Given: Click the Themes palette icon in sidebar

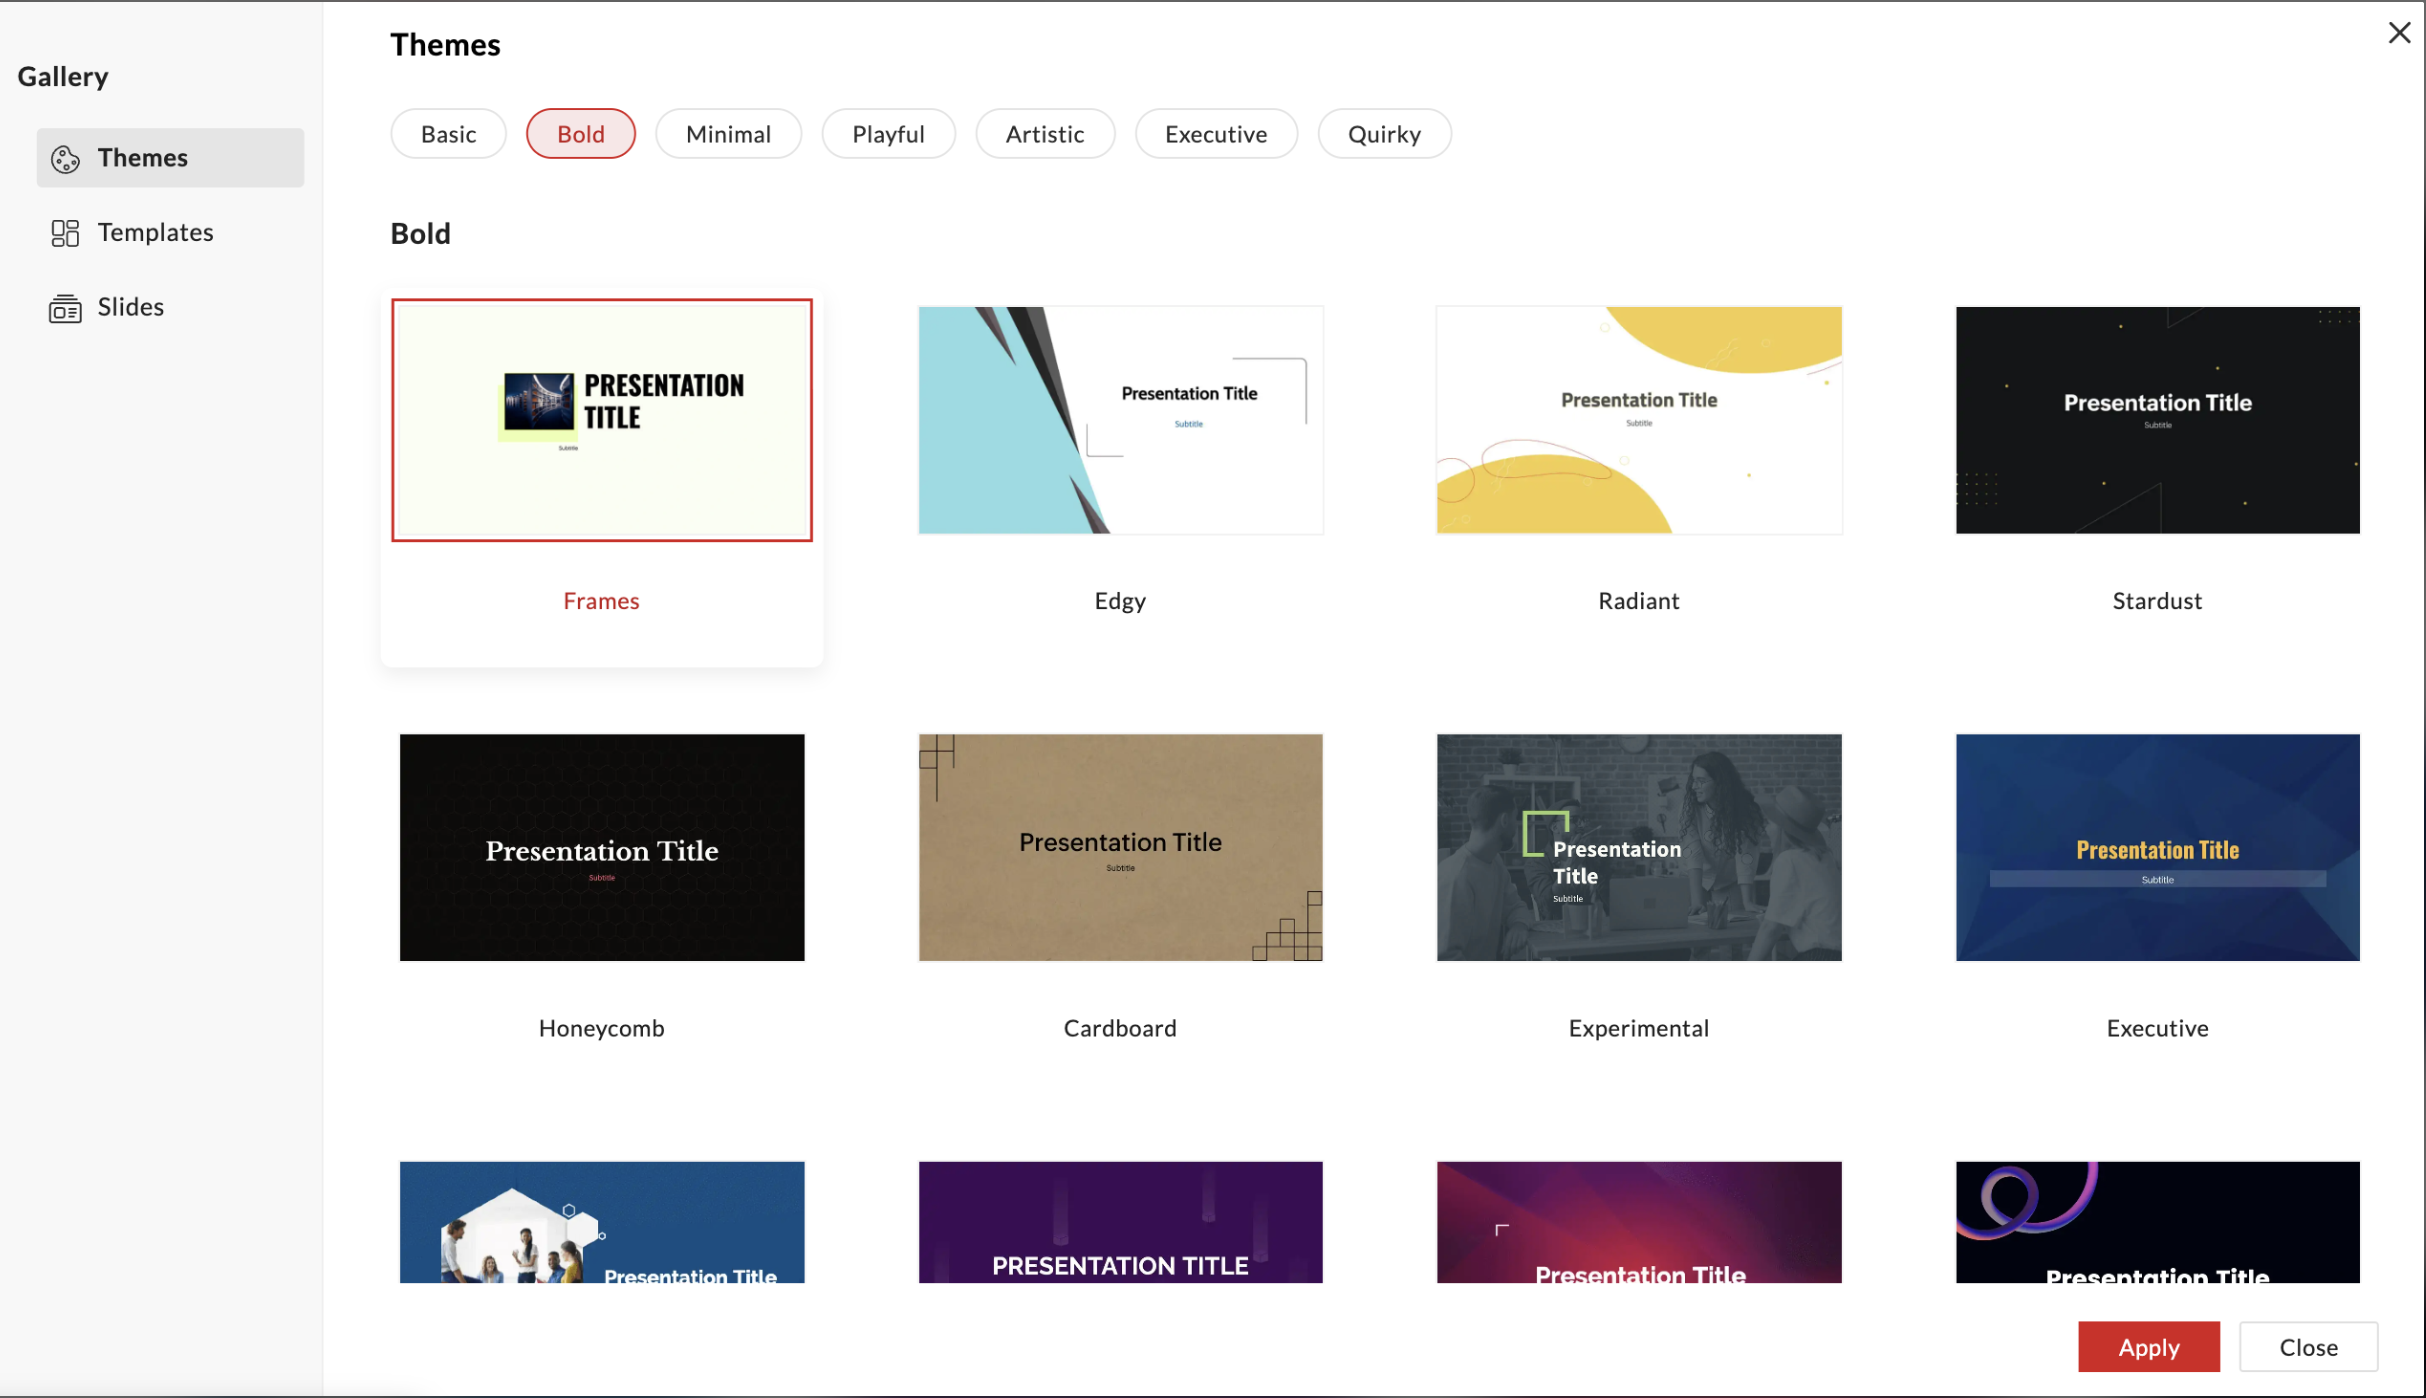Looking at the screenshot, I should 65,158.
